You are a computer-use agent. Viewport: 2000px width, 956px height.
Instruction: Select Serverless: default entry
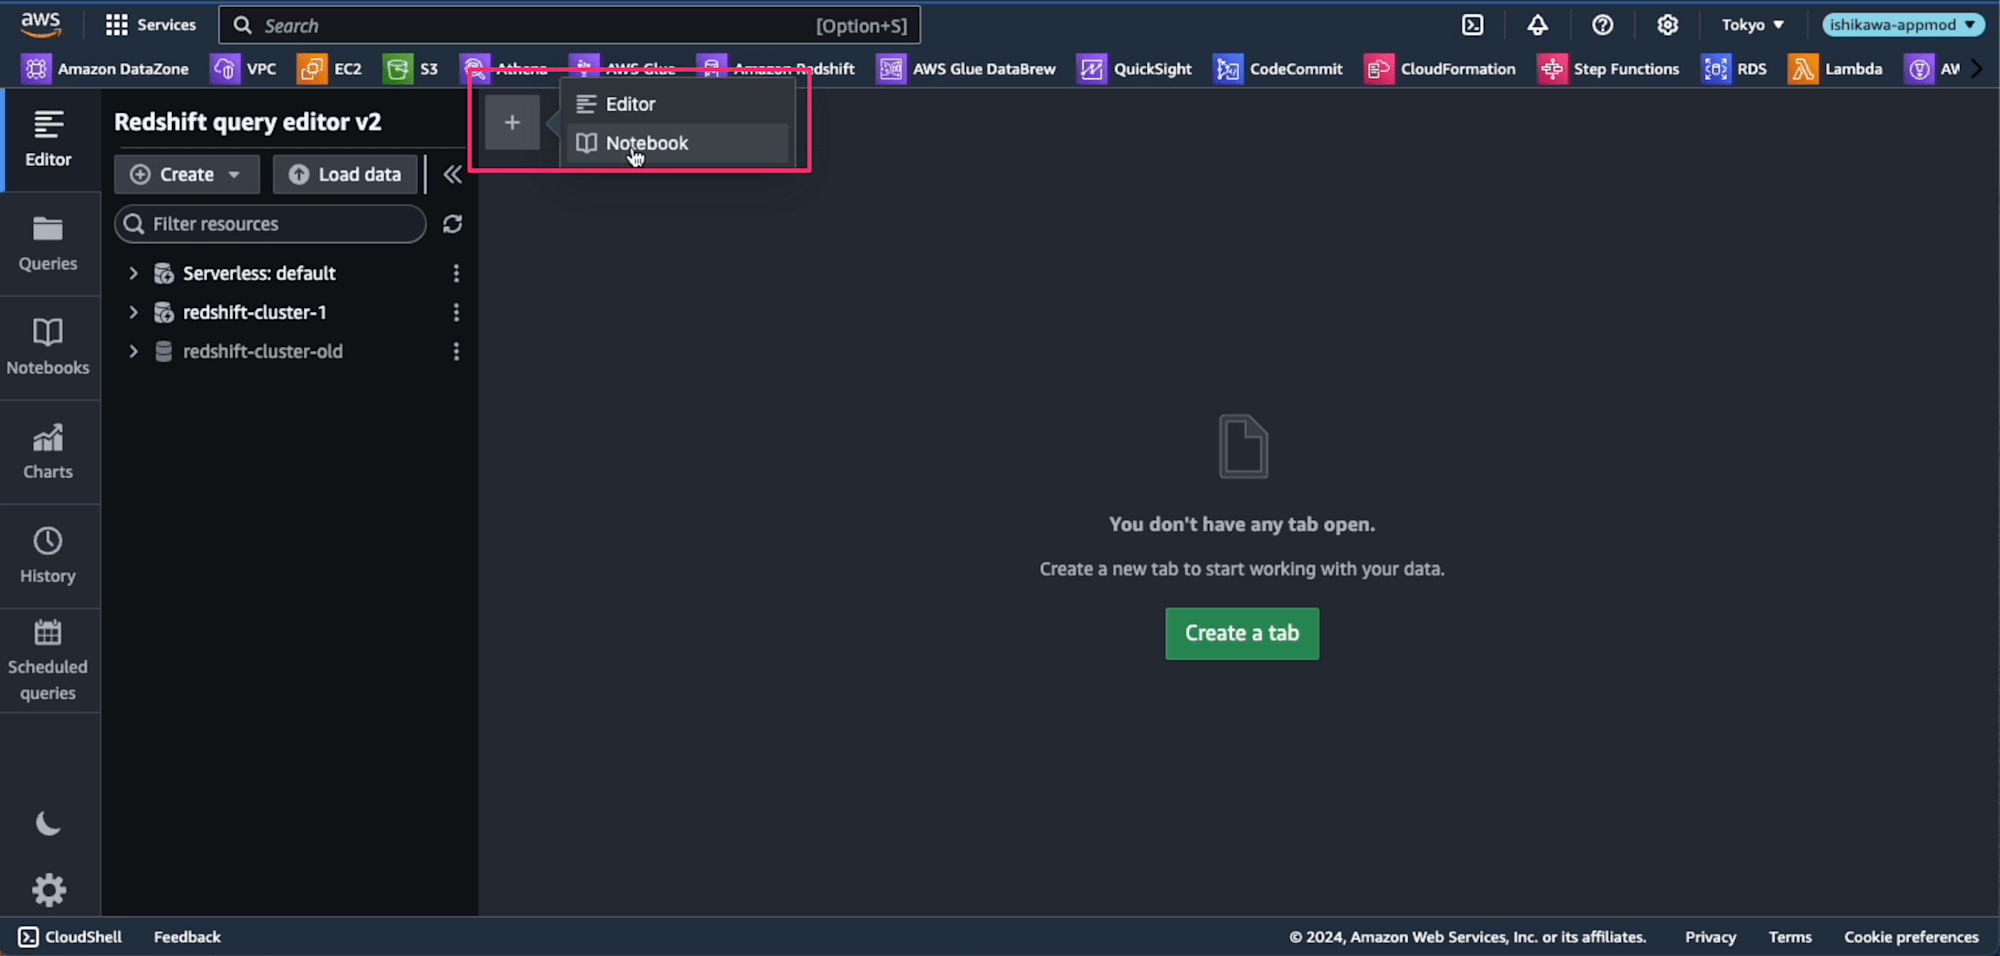coord(259,273)
